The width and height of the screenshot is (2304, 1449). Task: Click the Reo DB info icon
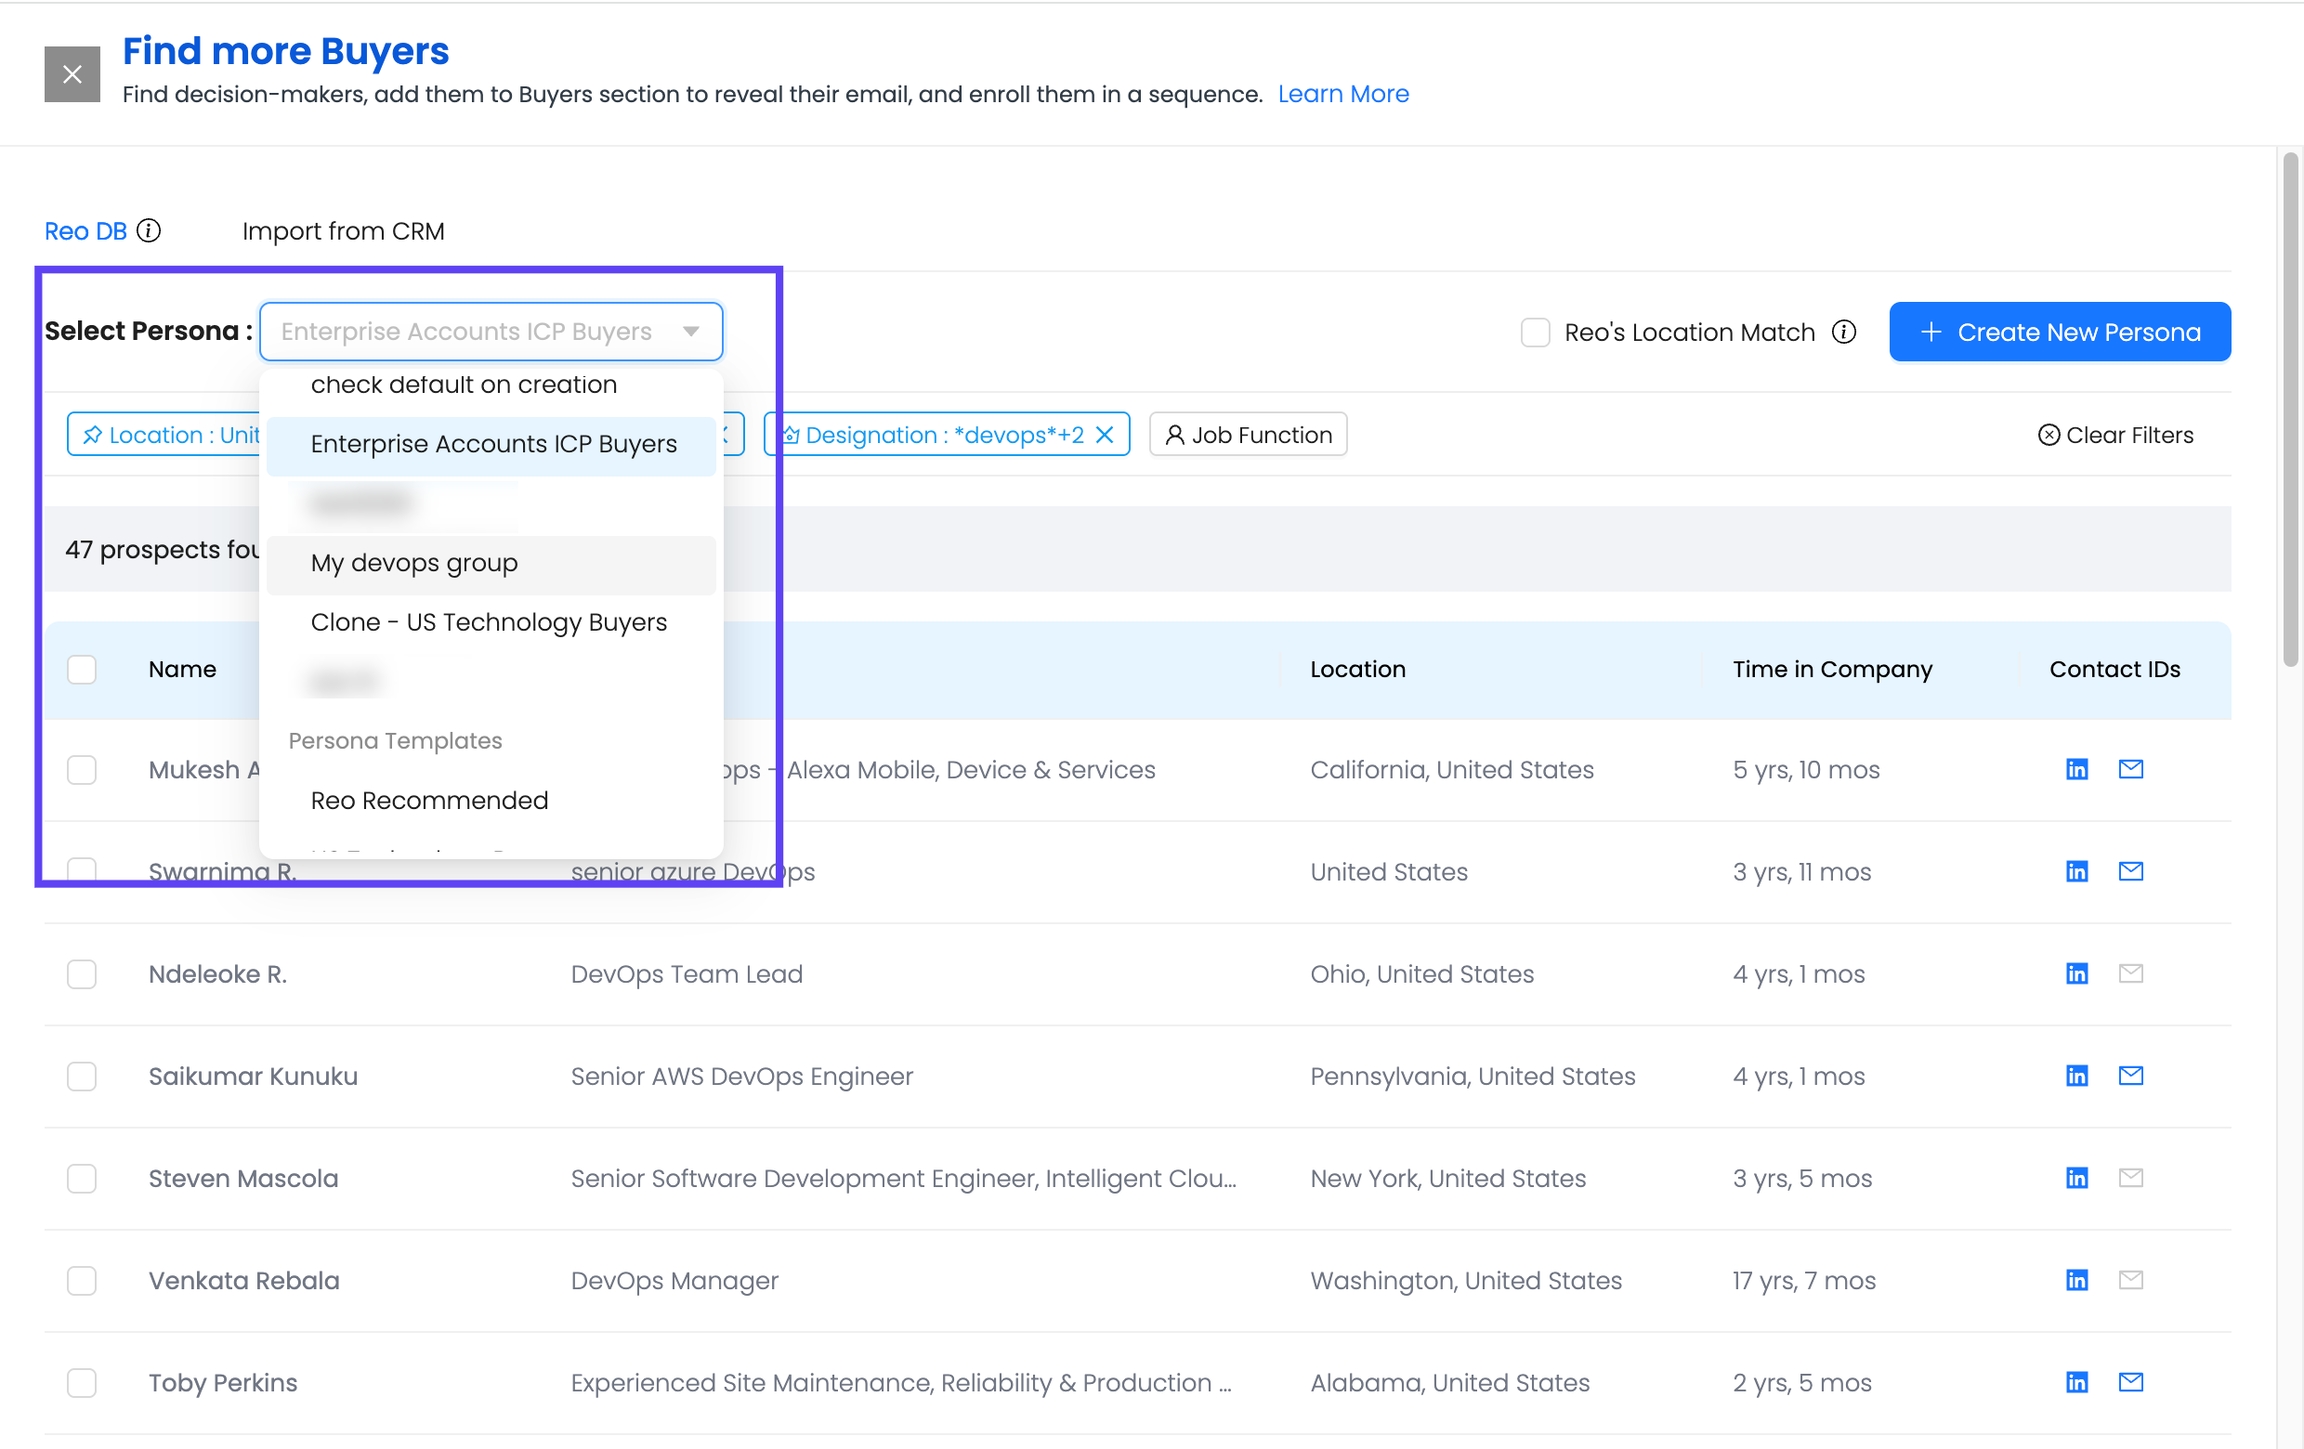149,231
